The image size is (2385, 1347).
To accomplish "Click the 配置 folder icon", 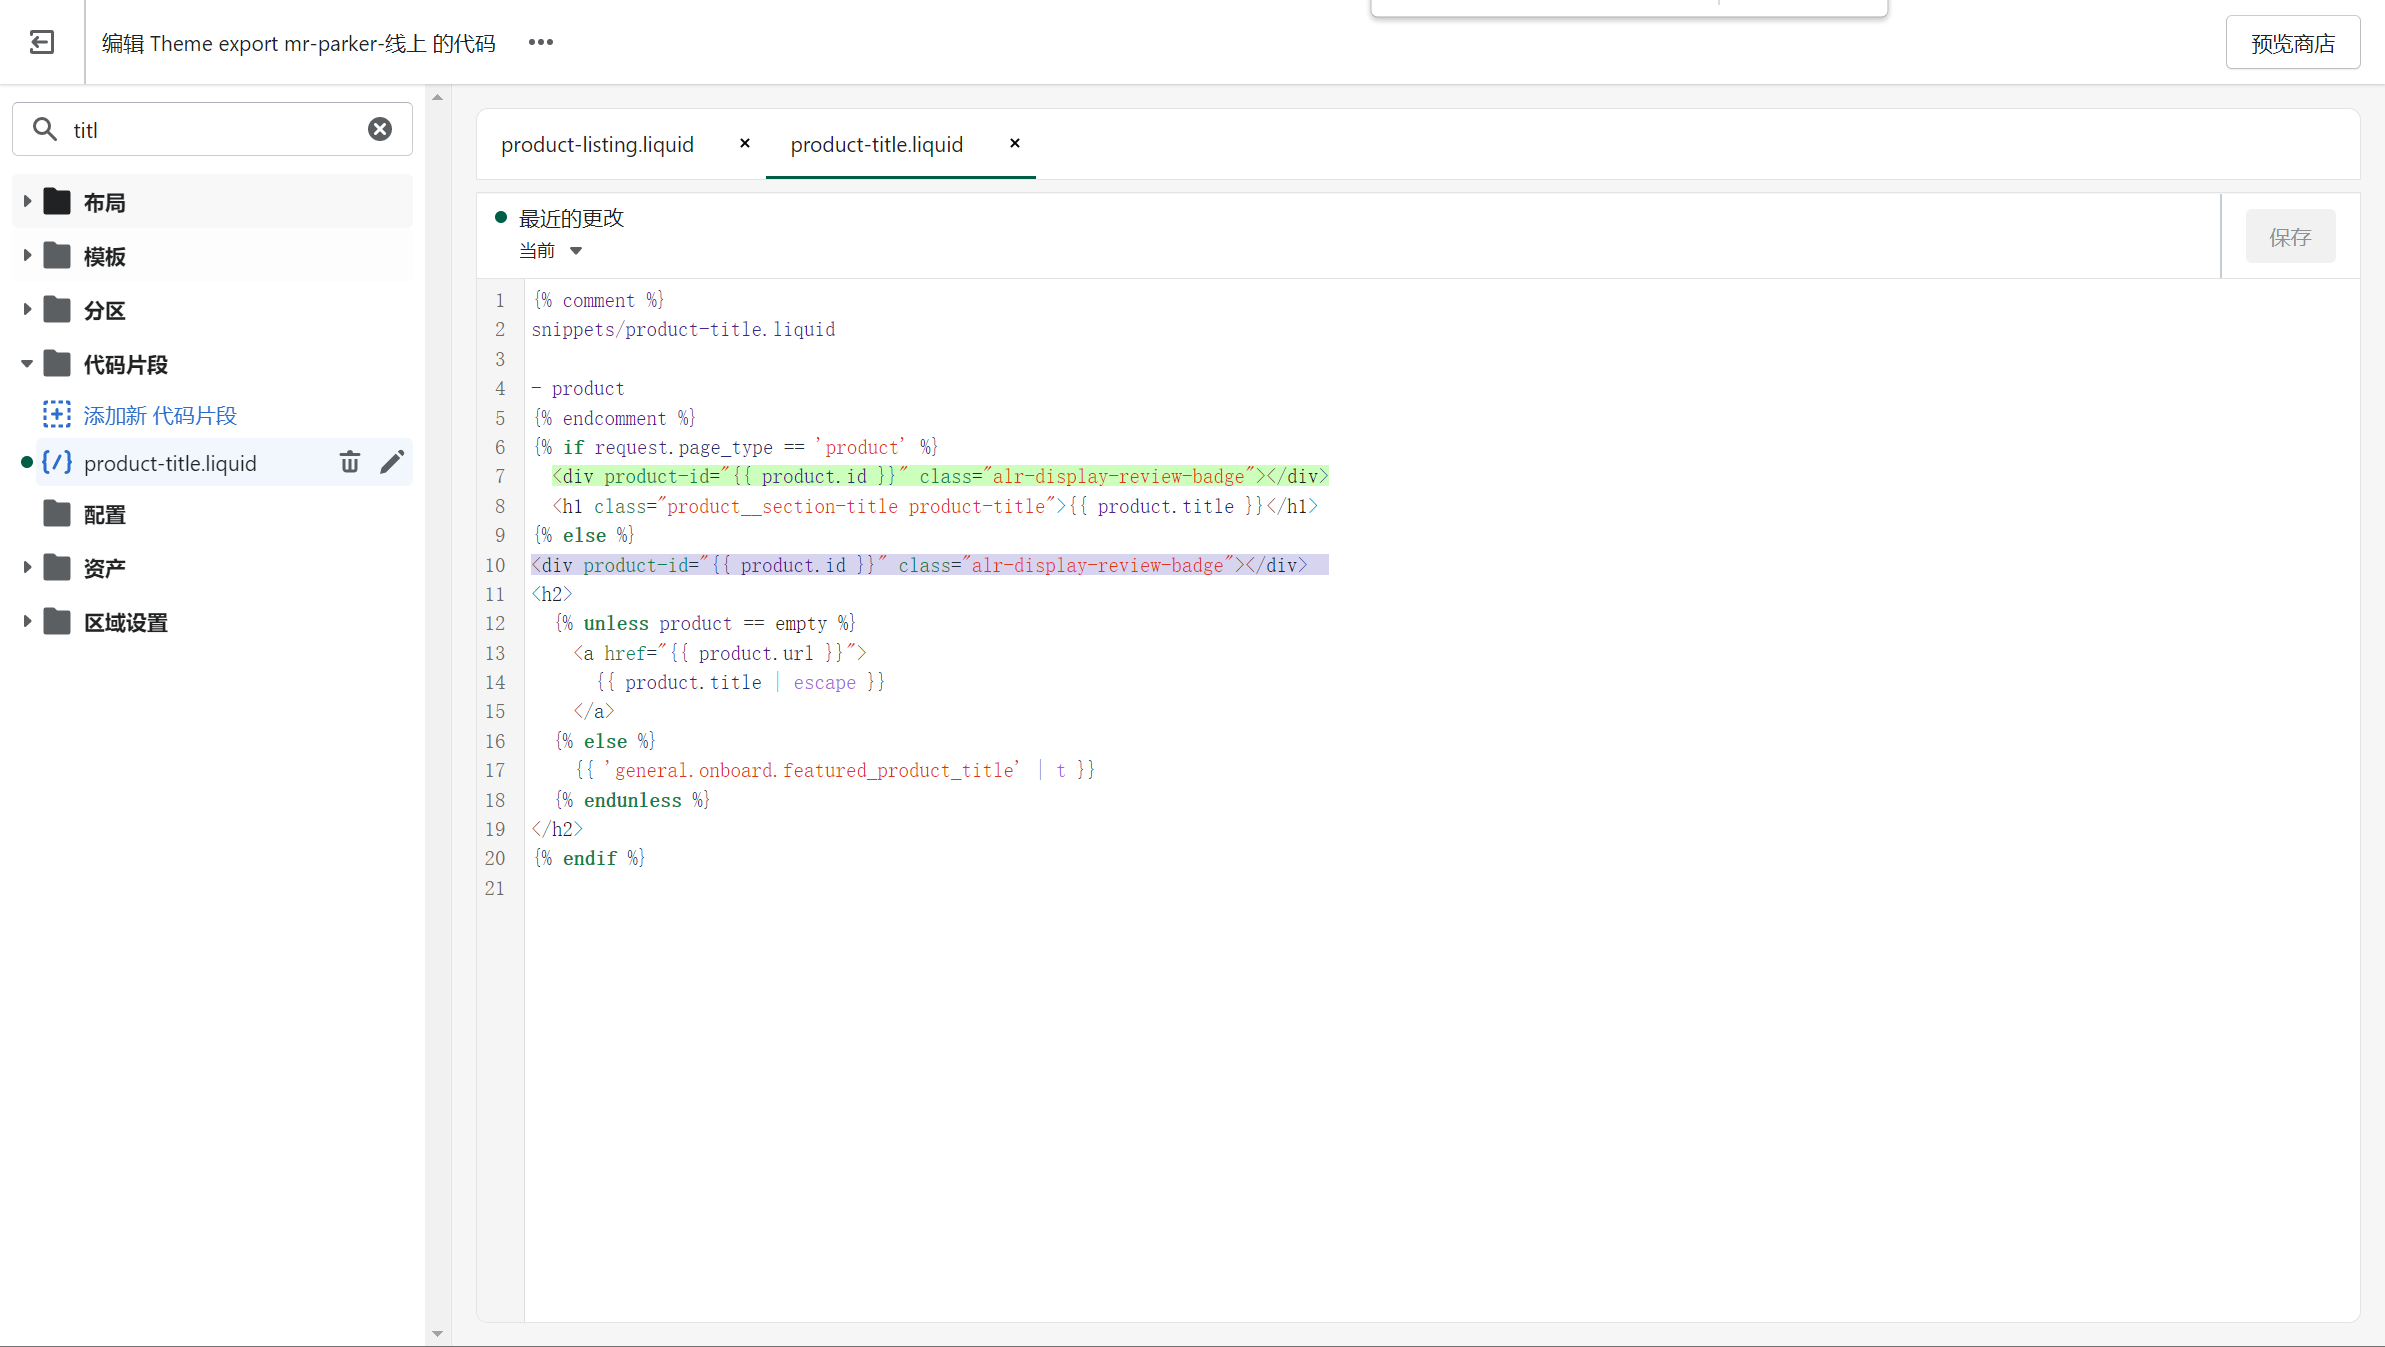I will (x=57, y=514).
